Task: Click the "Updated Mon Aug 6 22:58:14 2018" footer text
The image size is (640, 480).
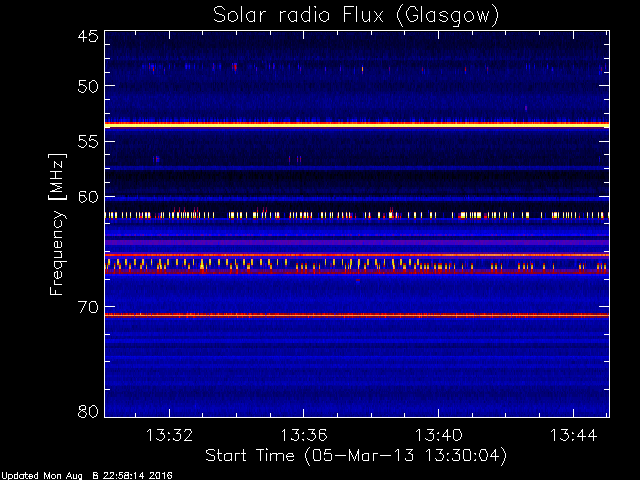Action: point(87,476)
